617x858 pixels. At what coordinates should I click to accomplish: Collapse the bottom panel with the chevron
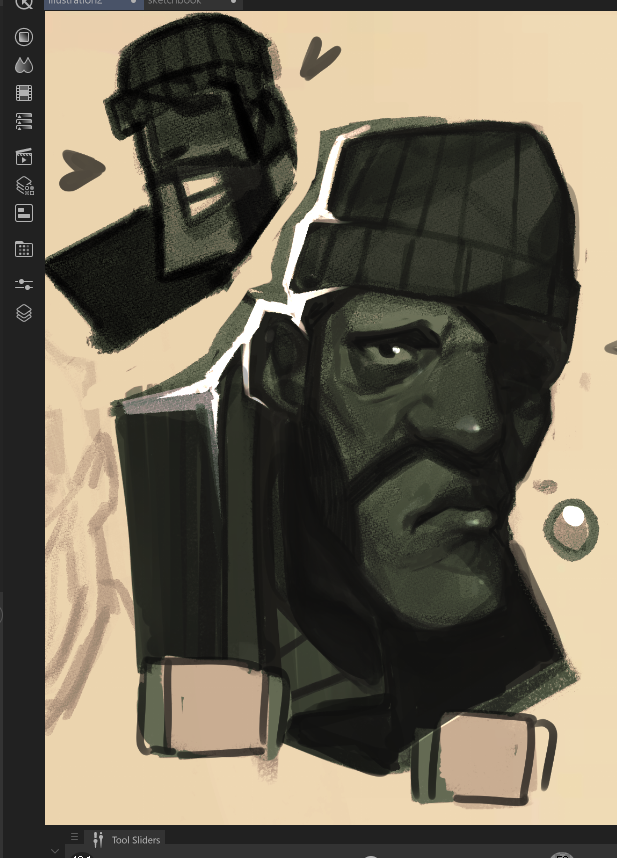point(55,851)
